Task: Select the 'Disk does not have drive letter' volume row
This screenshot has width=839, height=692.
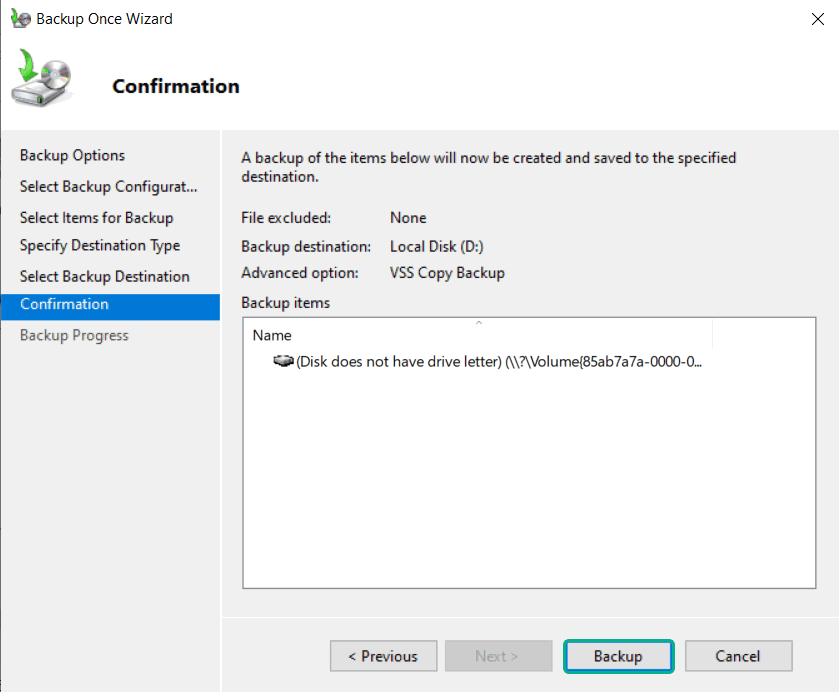Action: click(x=487, y=362)
